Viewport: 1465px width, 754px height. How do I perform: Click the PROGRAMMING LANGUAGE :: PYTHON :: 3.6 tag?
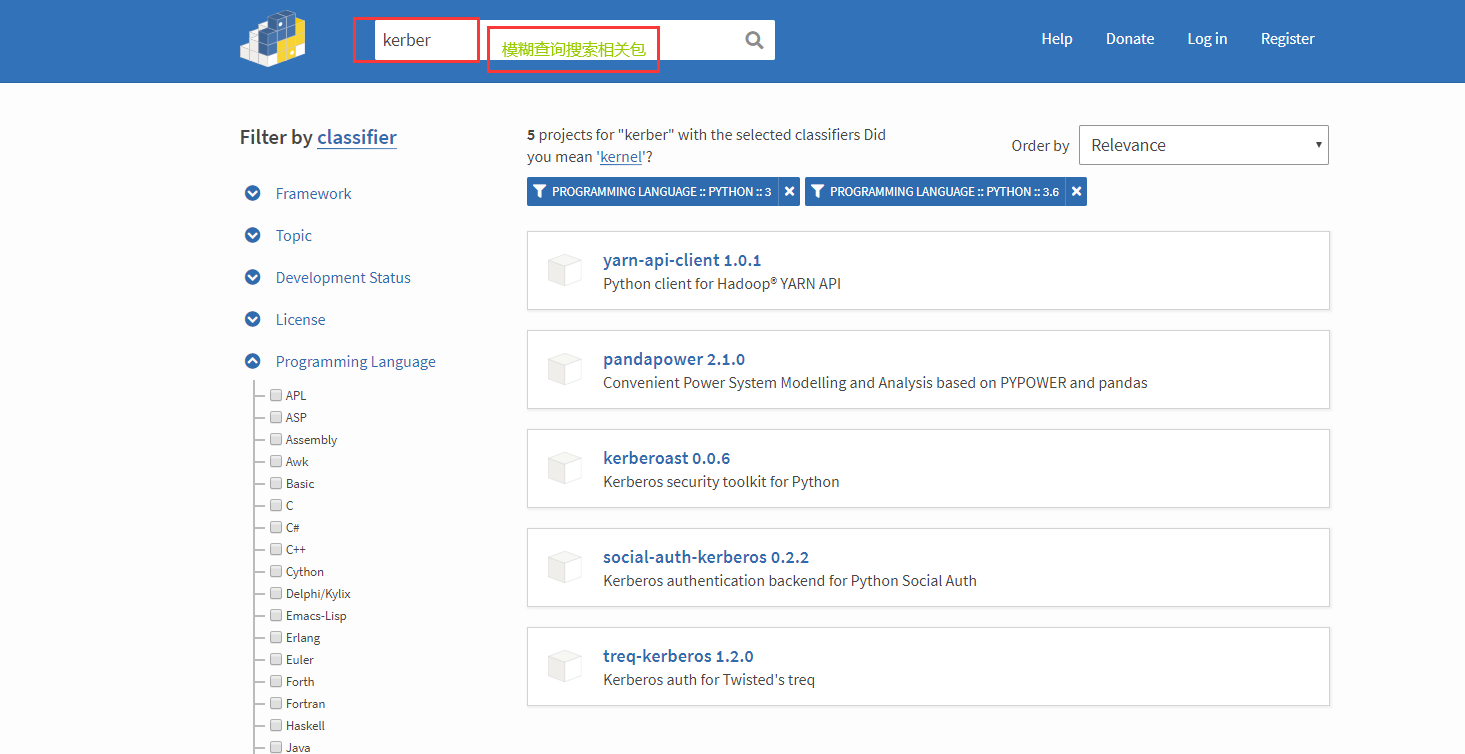point(944,191)
